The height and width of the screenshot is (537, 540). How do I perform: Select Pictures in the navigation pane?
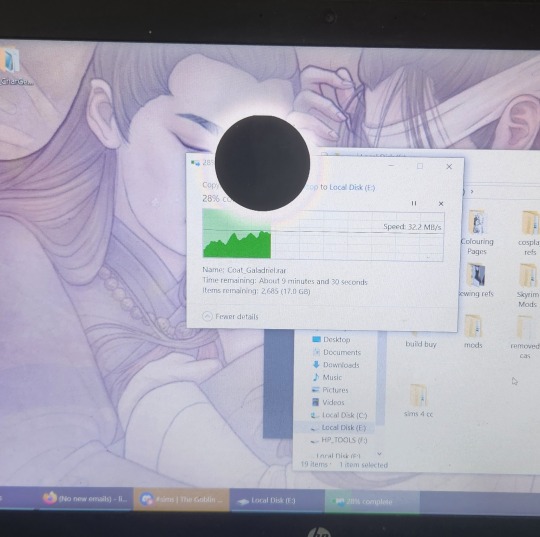[330, 390]
